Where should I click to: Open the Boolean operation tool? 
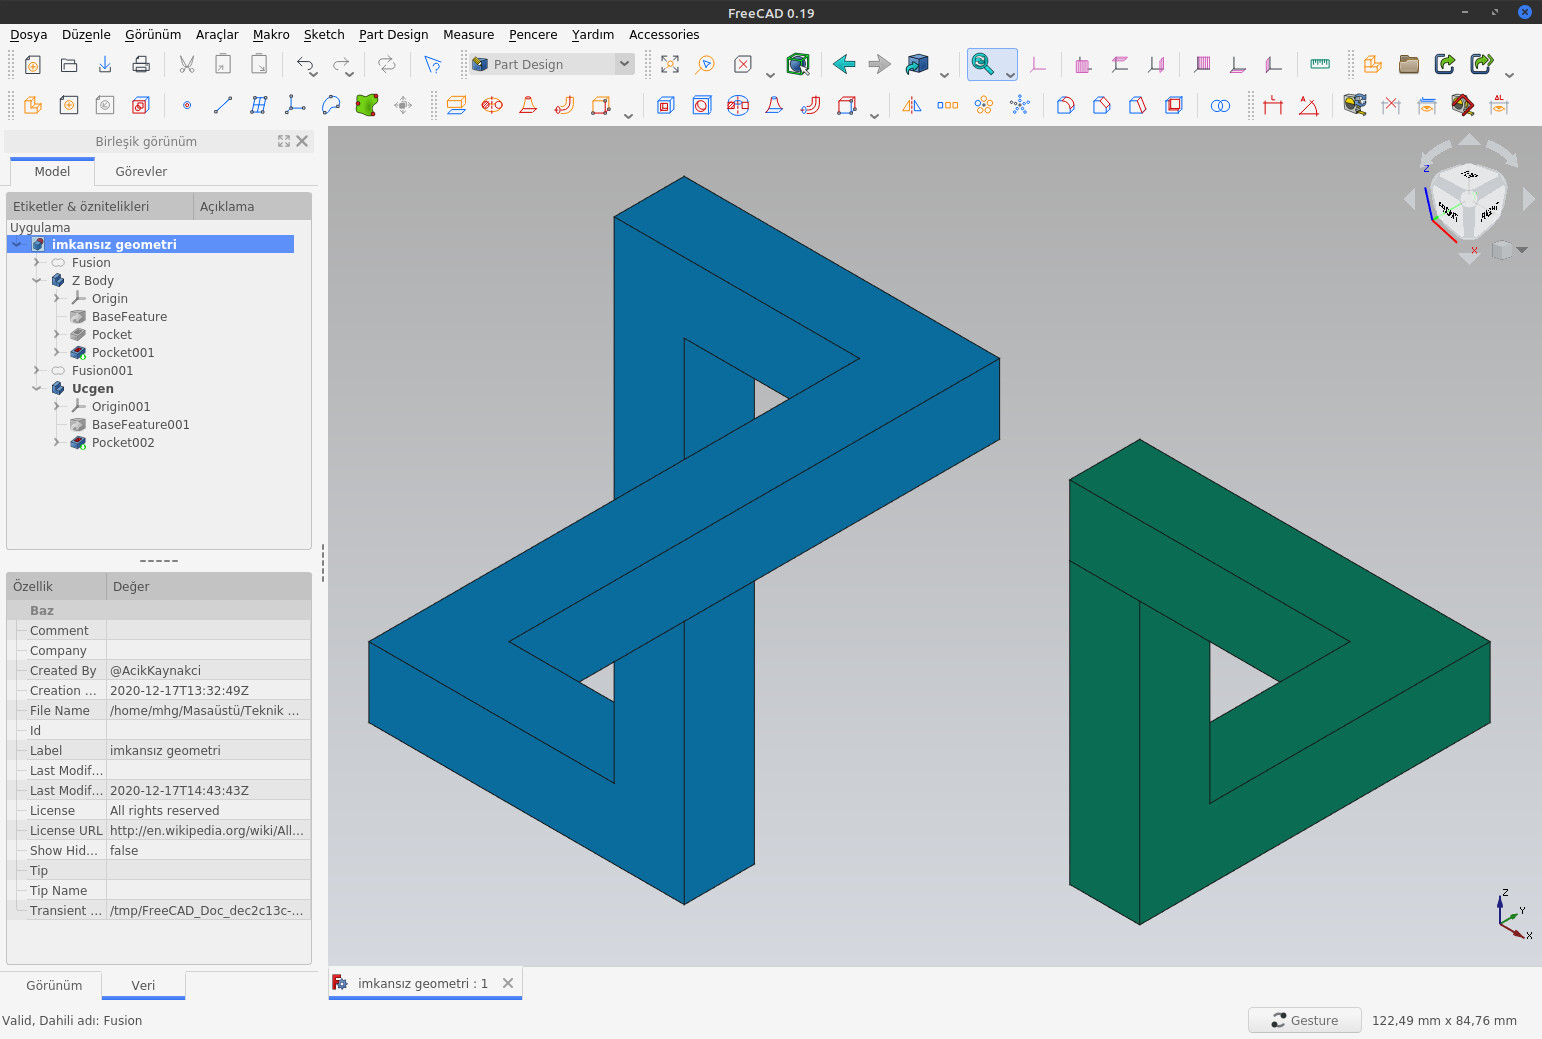(1220, 105)
